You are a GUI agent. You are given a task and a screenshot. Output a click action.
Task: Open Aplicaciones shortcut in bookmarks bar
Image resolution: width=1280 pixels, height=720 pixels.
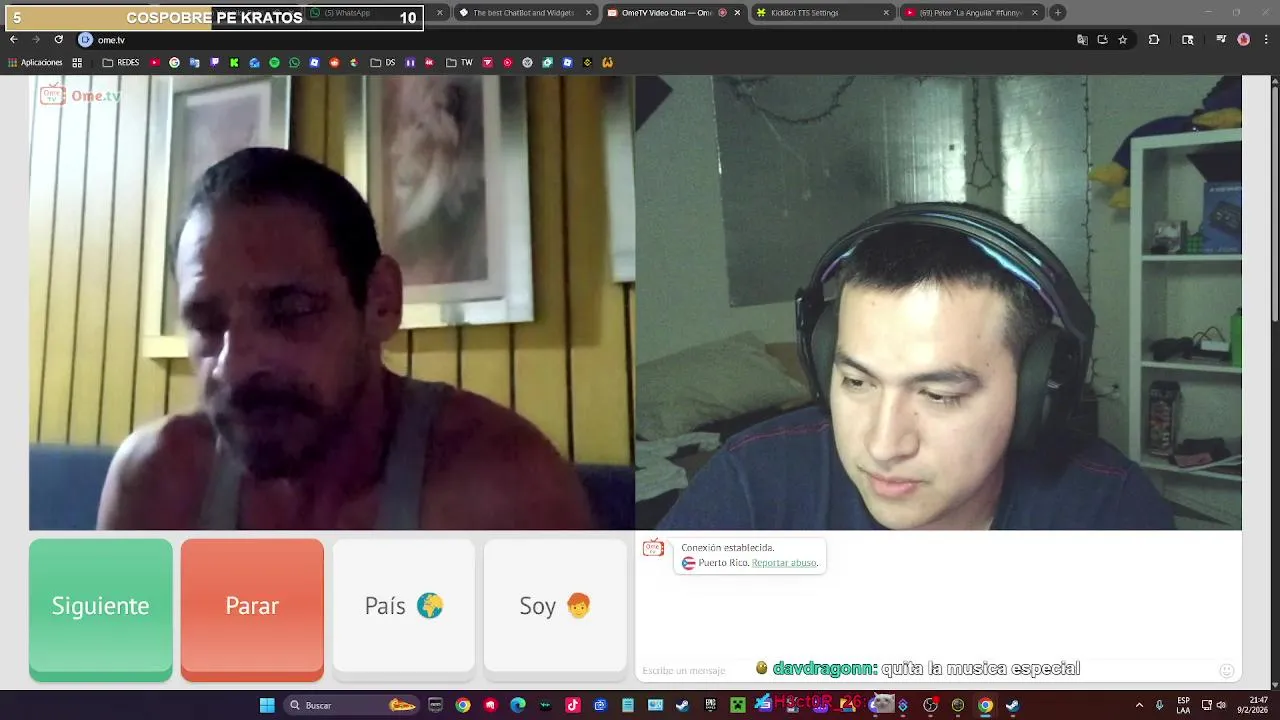[x=35, y=62]
